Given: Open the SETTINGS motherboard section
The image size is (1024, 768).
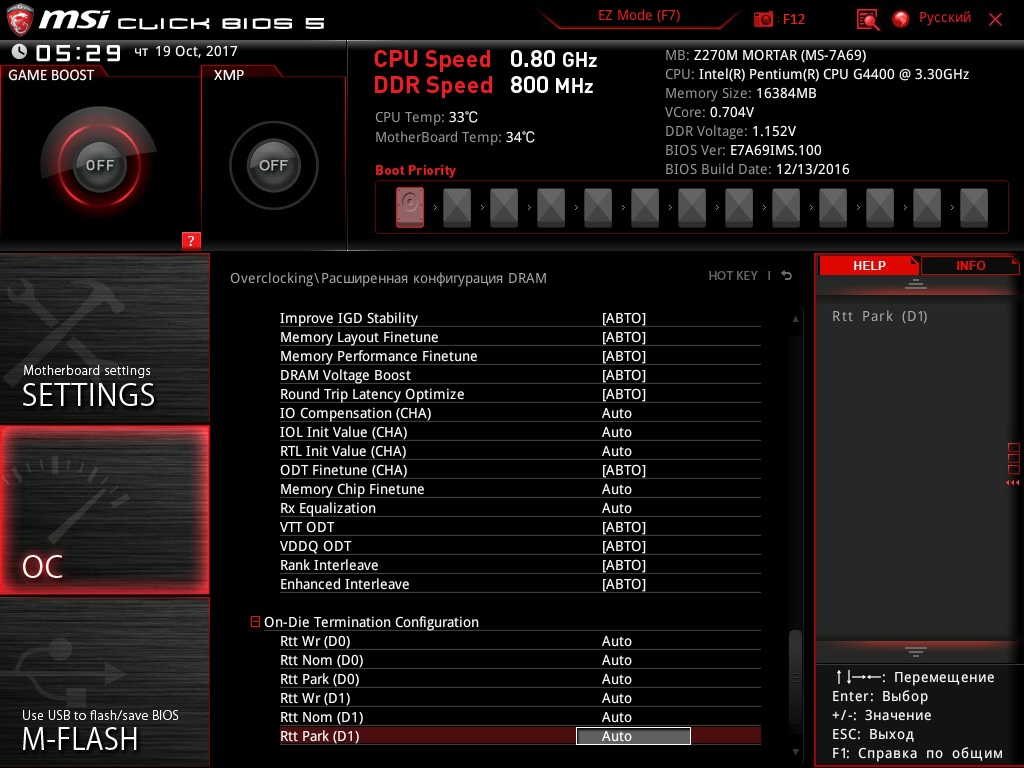Looking at the screenshot, I should tap(104, 338).
